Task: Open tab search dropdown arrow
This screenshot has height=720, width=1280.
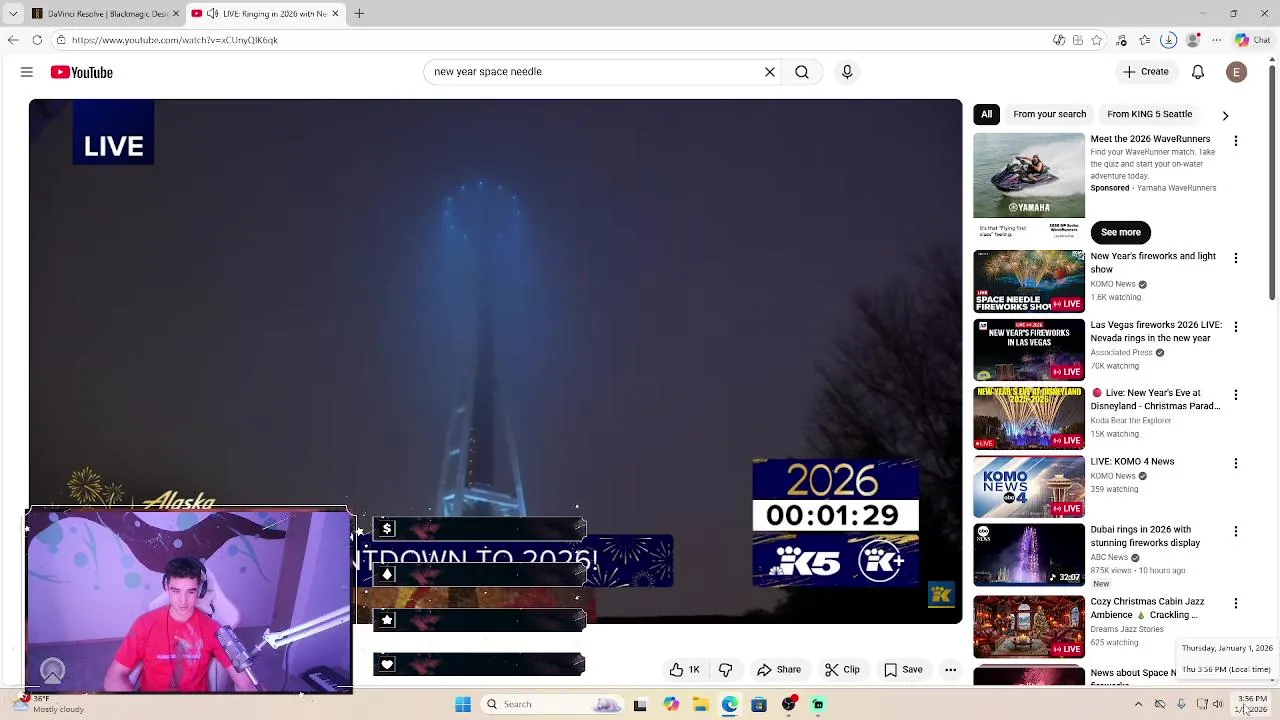Action: click(x=13, y=13)
